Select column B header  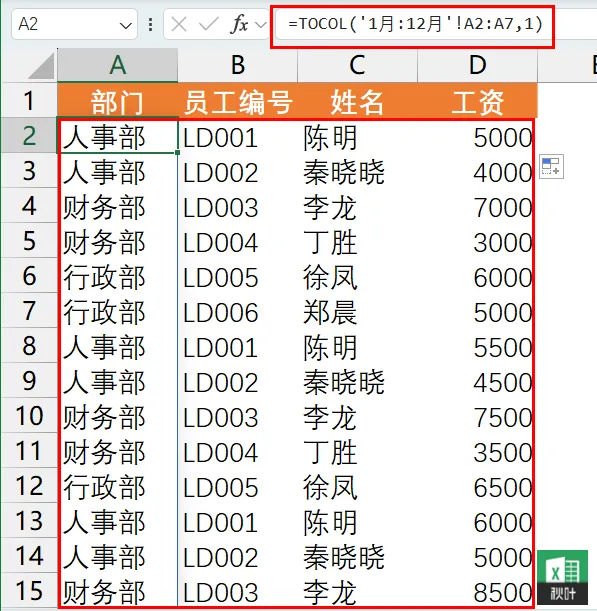tap(238, 65)
